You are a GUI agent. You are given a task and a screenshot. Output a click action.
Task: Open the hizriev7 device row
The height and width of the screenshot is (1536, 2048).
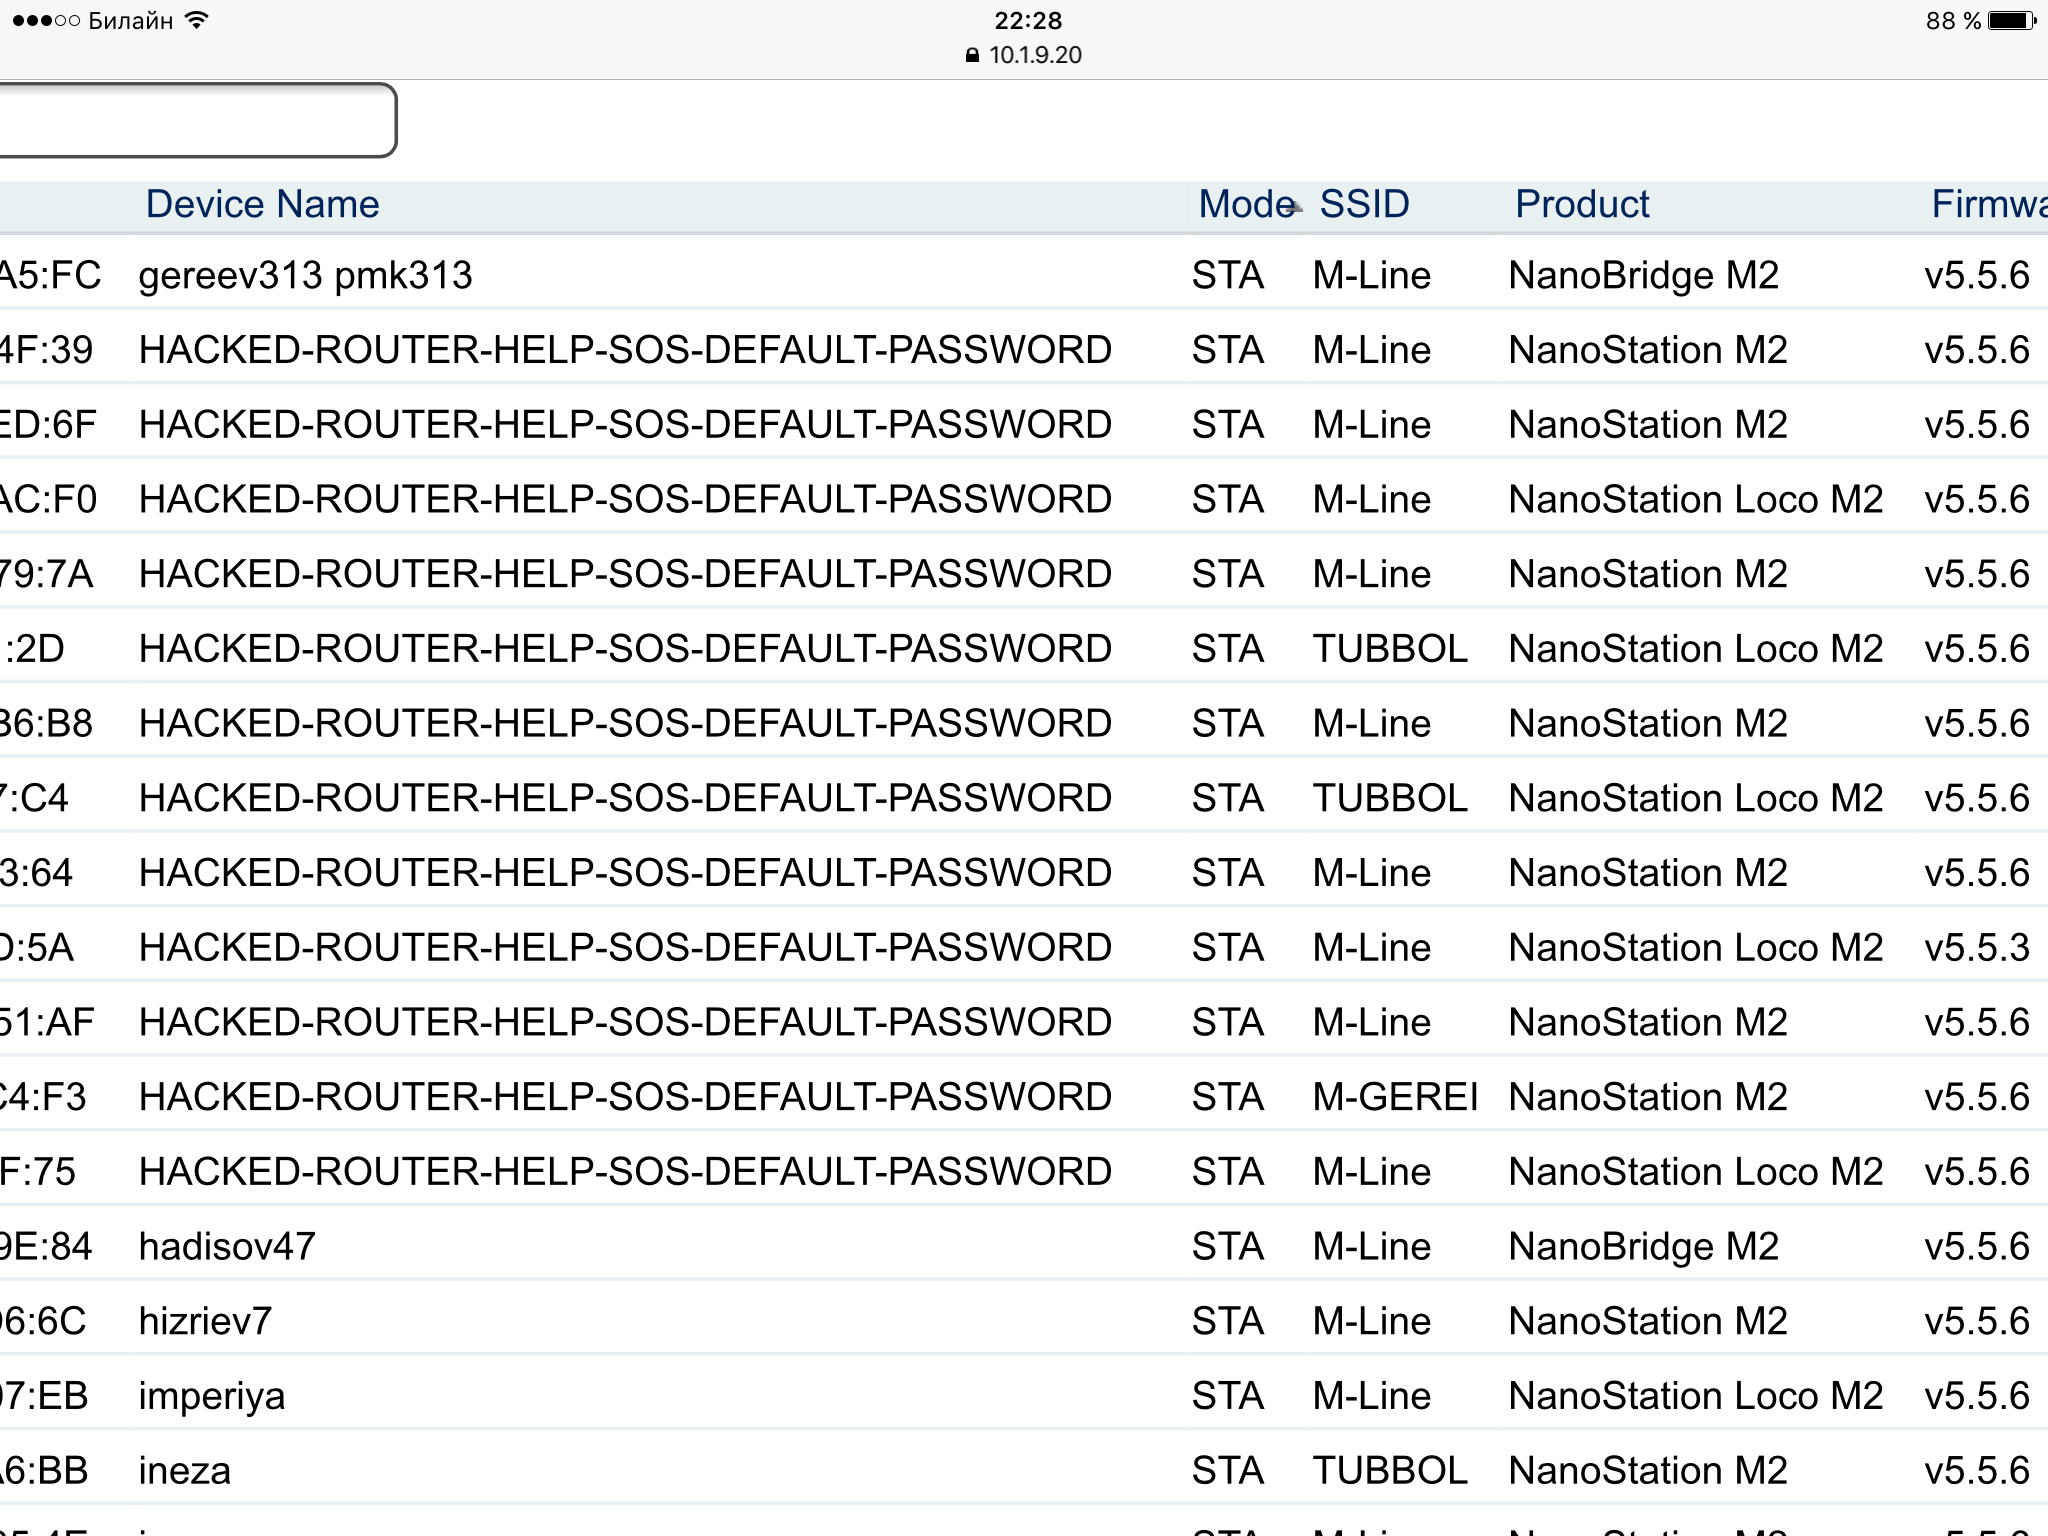[x=1024, y=1321]
